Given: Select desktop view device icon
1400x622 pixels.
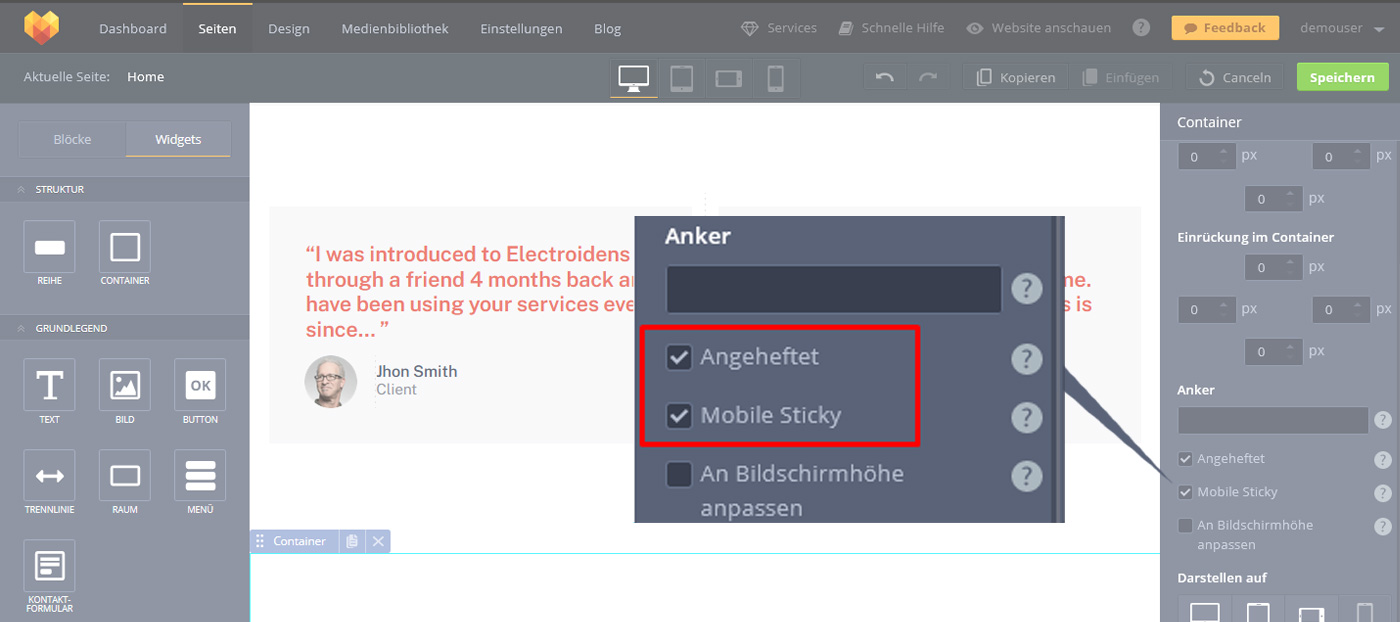Looking at the screenshot, I should [634, 78].
